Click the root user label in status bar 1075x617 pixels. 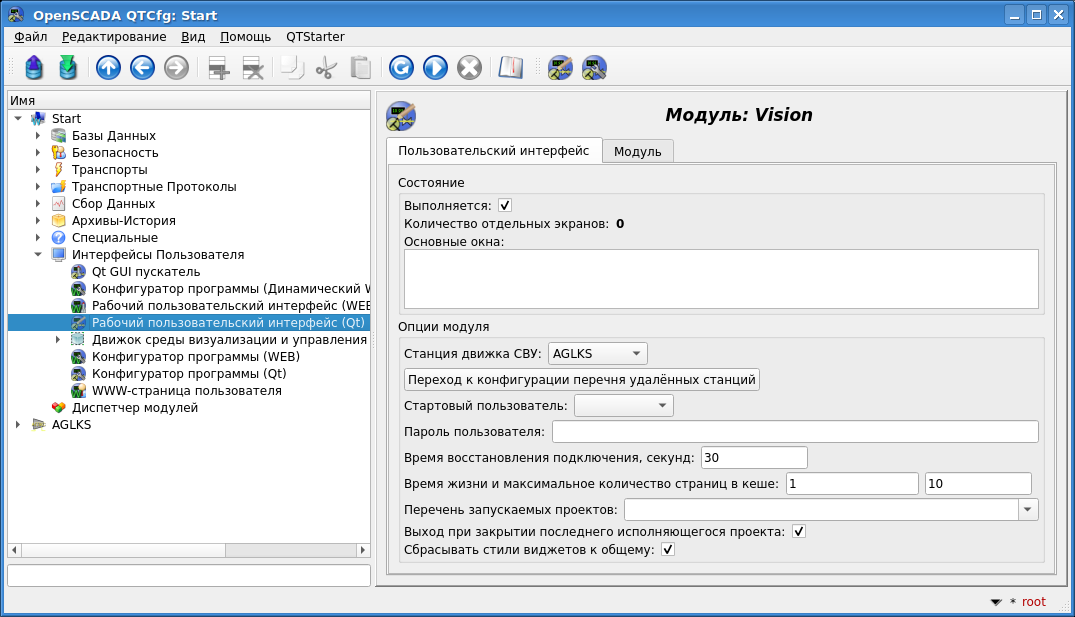click(1034, 602)
